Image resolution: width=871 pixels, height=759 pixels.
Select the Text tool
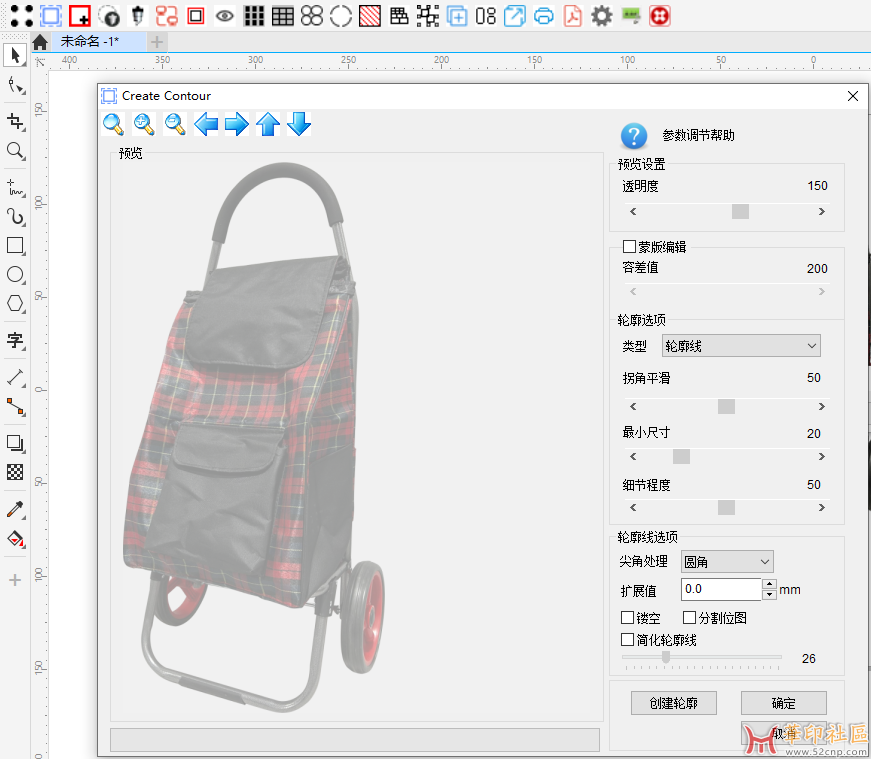click(15, 340)
